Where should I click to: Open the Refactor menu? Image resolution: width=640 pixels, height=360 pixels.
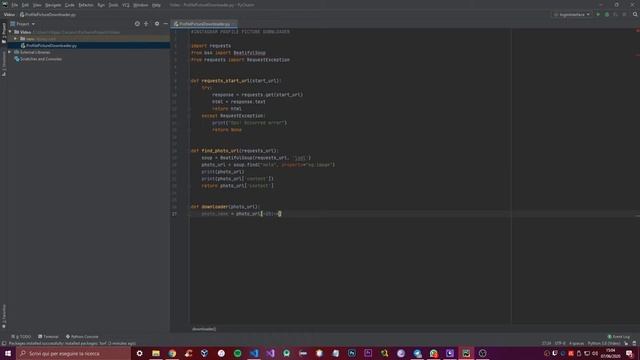point(86,5)
